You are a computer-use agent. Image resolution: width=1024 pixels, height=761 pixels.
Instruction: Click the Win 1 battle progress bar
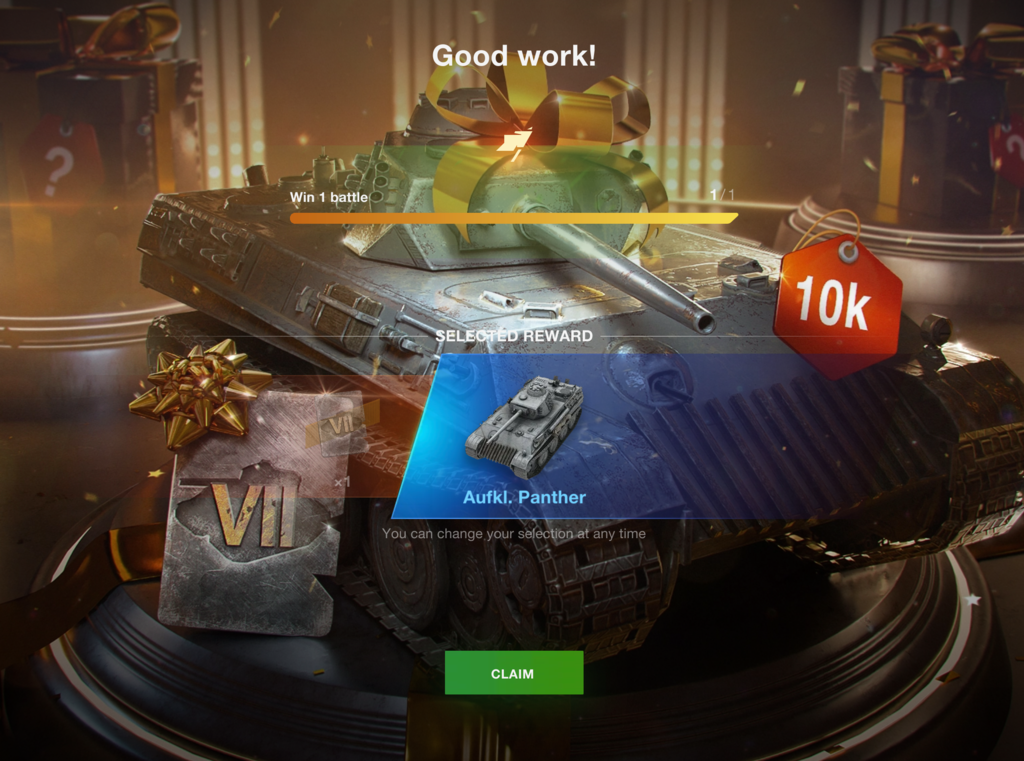click(x=514, y=218)
